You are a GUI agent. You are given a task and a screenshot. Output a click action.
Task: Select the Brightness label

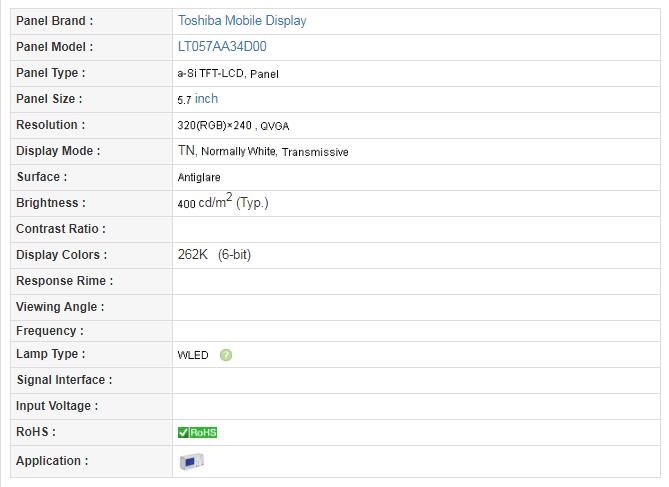[51, 203]
